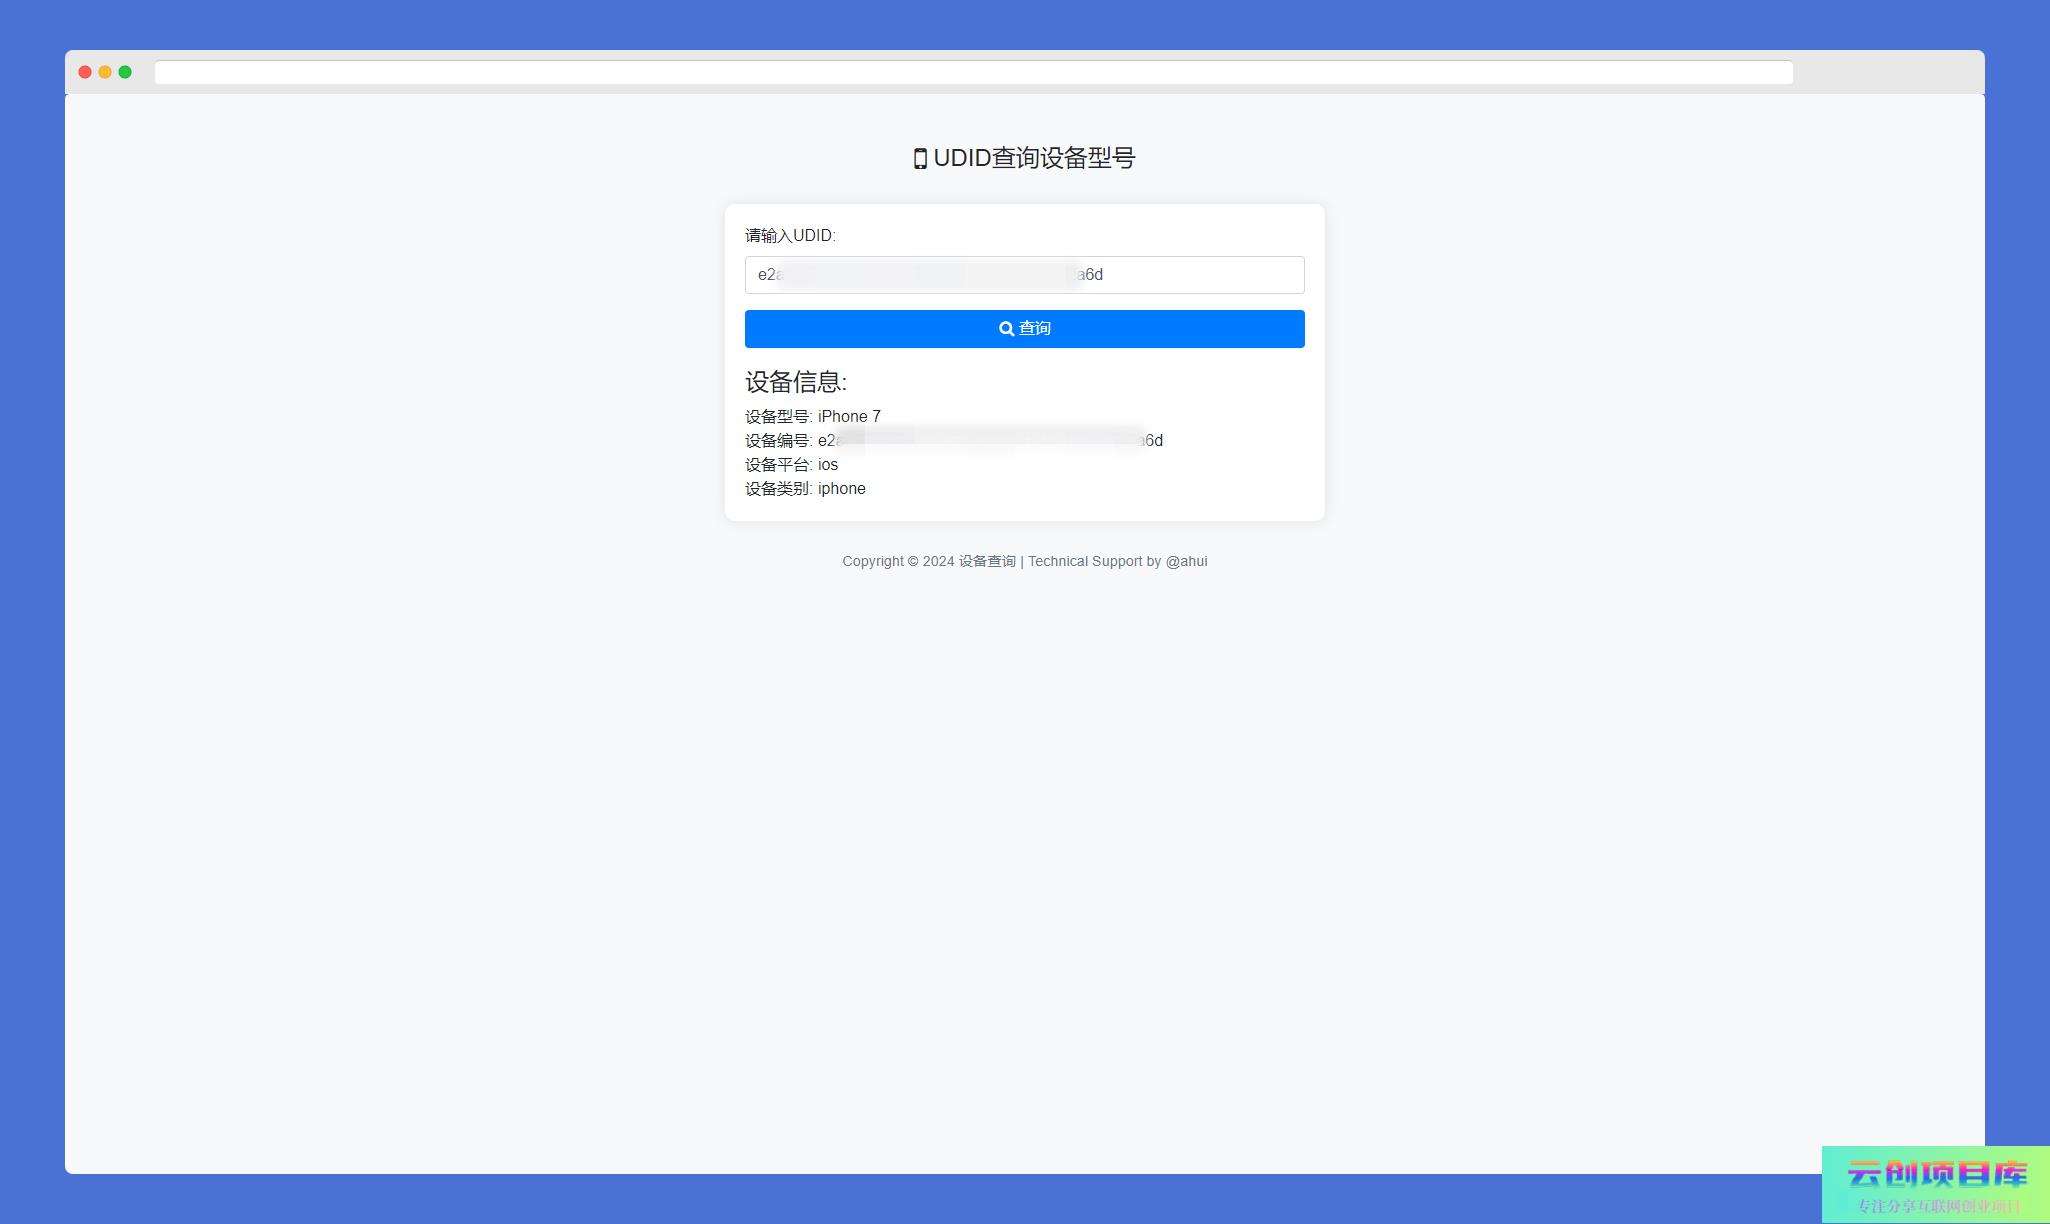Click the 设备型号 iPhone 7 line

813,417
